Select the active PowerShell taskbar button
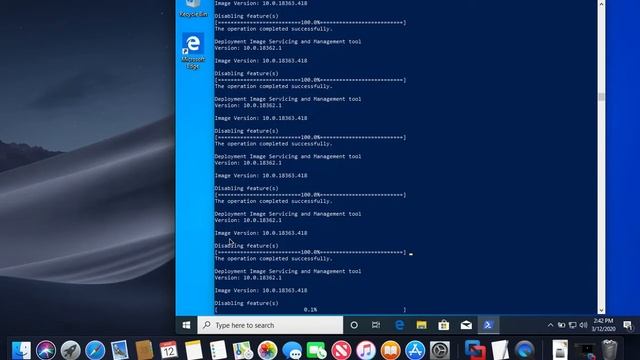This screenshot has width=640, height=360. click(488, 325)
